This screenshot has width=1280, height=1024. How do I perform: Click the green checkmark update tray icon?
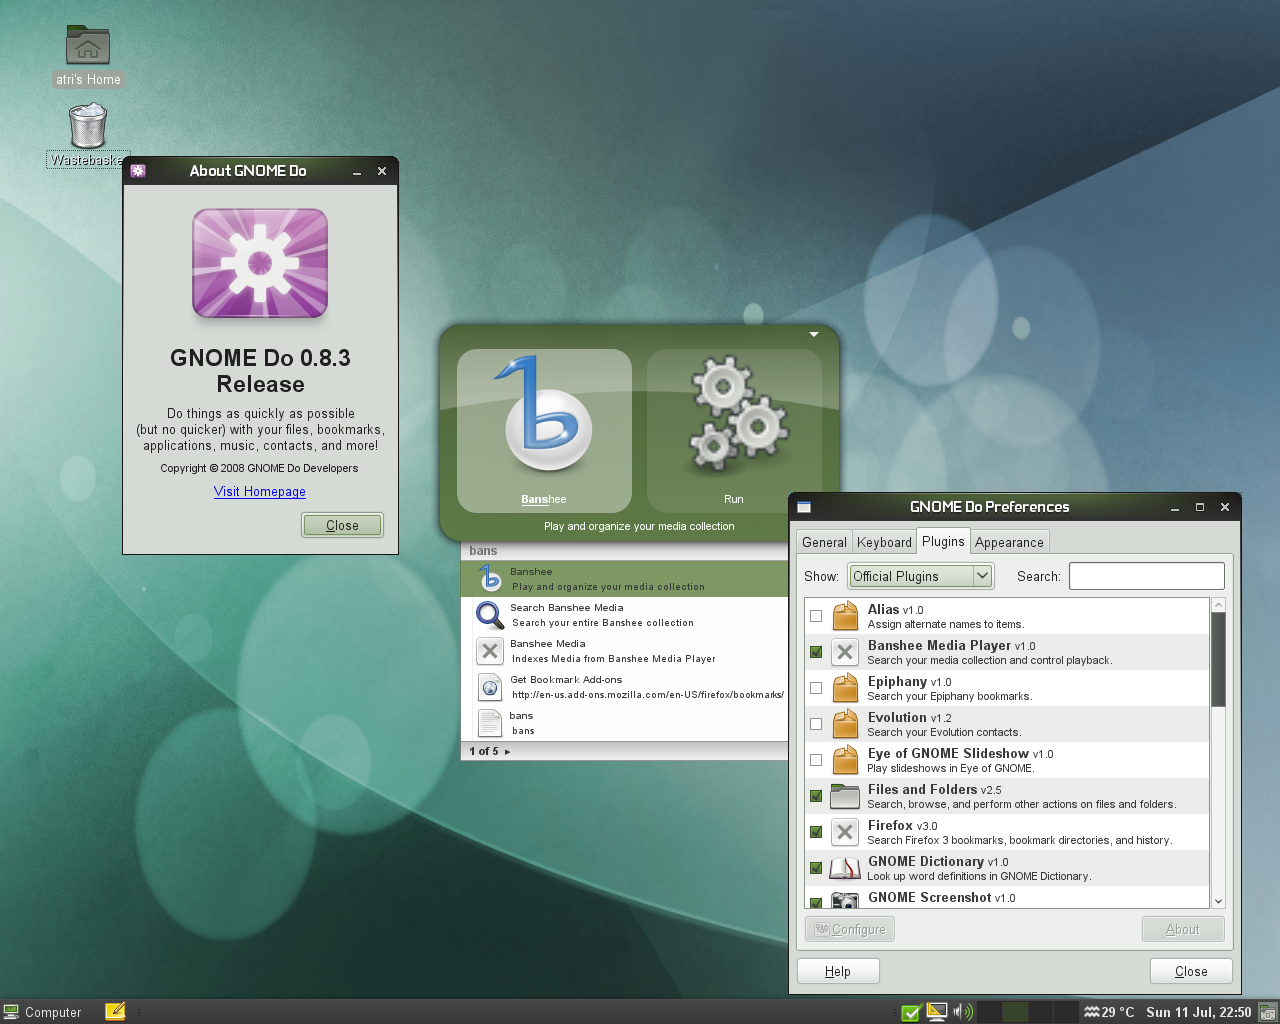pos(911,1012)
